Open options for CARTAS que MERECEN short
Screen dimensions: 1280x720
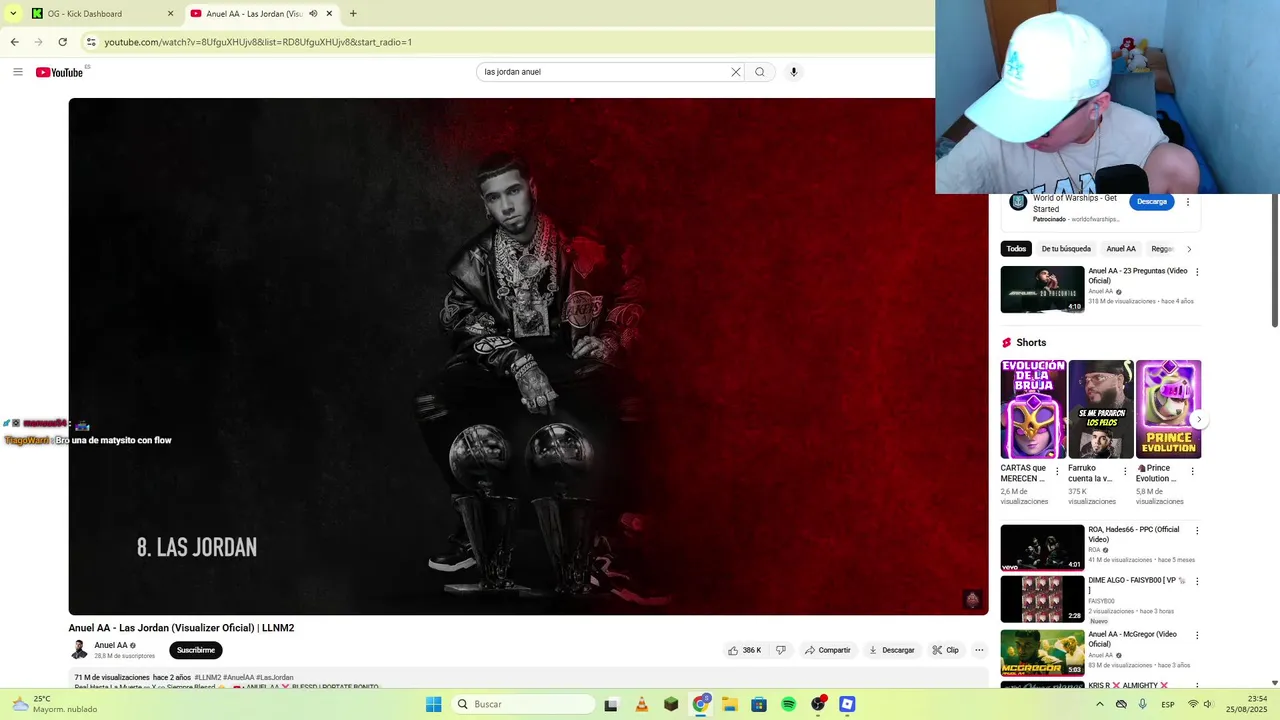1057,471
